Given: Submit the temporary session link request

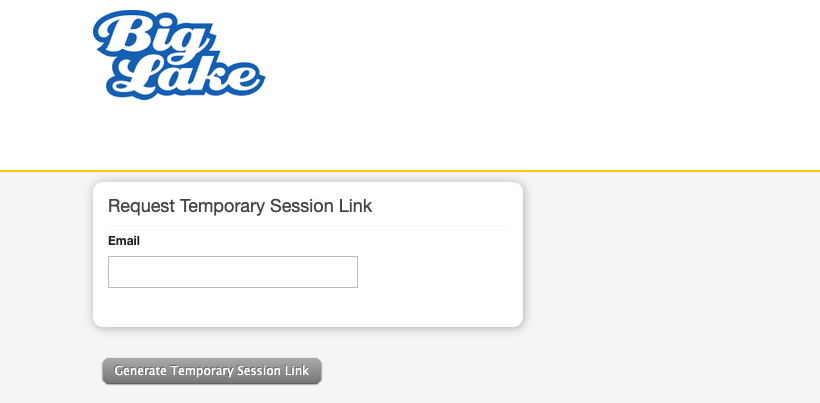Looking at the screenshot, I should (212, 371).
